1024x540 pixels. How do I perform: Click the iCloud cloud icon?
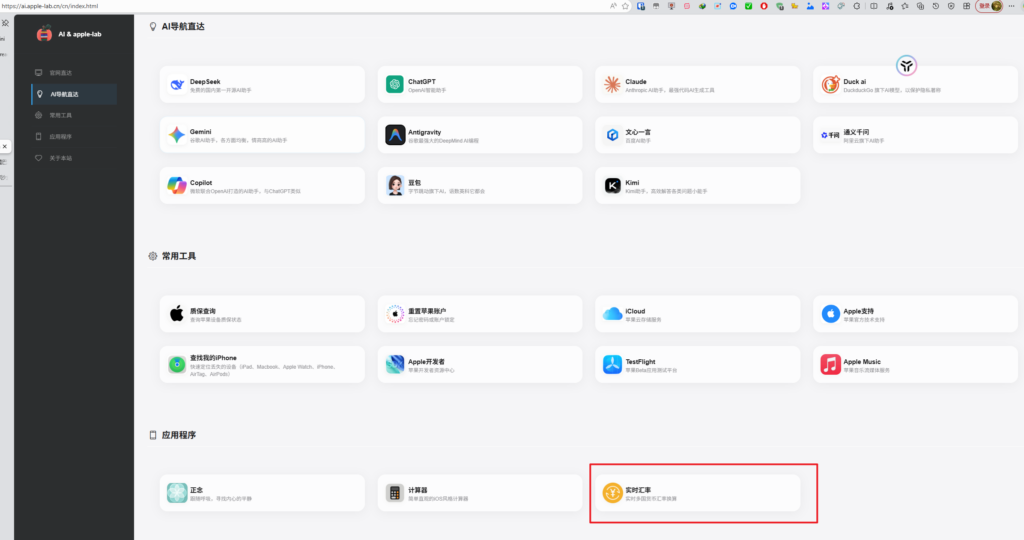coord(612,314)
